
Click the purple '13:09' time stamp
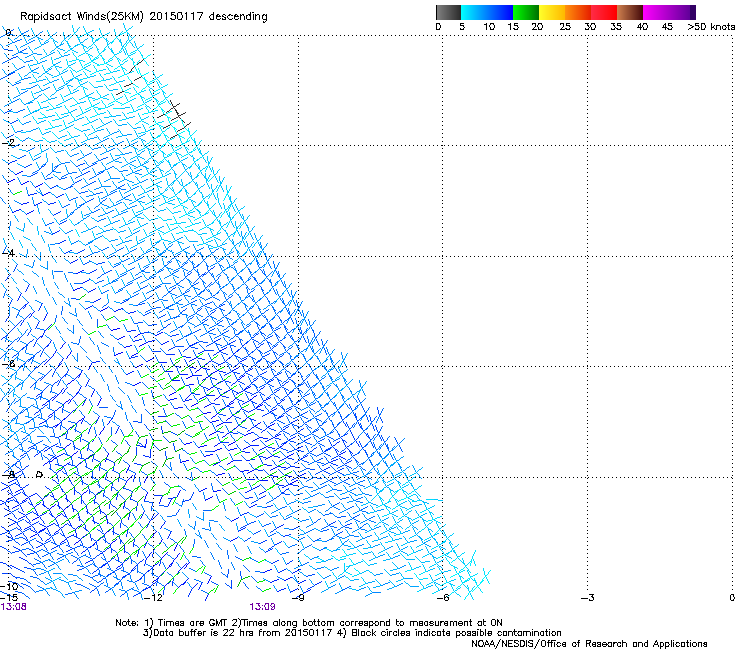pyautogui.click(x=262, y=607)
